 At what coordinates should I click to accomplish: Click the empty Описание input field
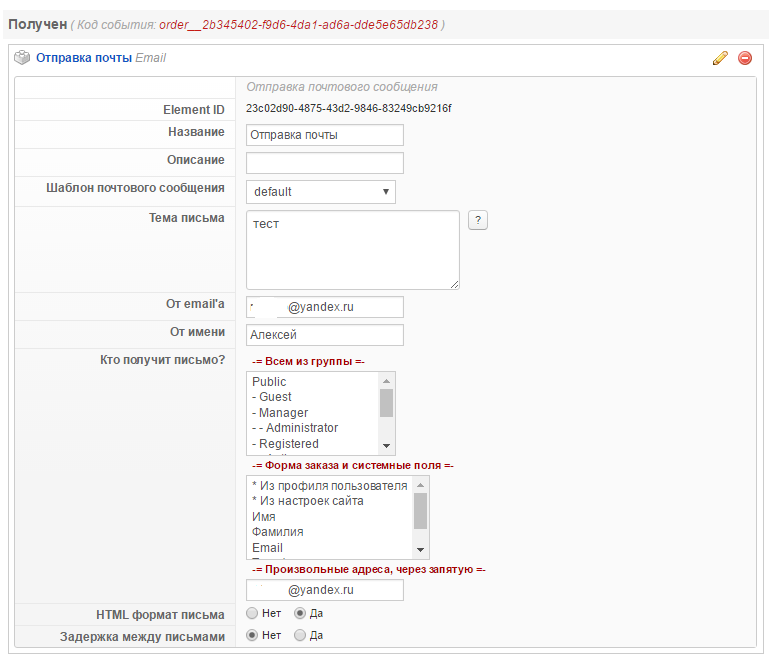point(324,163)
